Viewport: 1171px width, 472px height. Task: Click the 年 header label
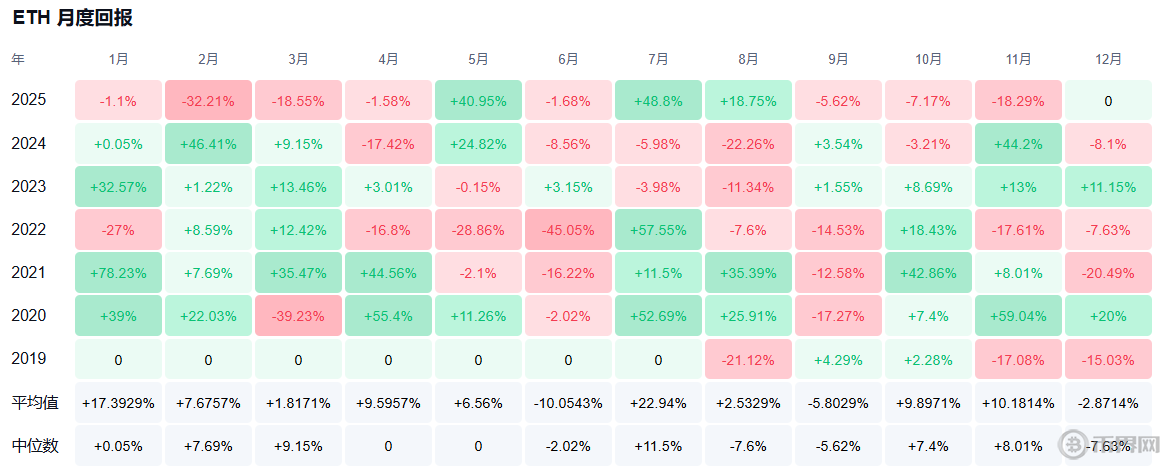(18, 60)
